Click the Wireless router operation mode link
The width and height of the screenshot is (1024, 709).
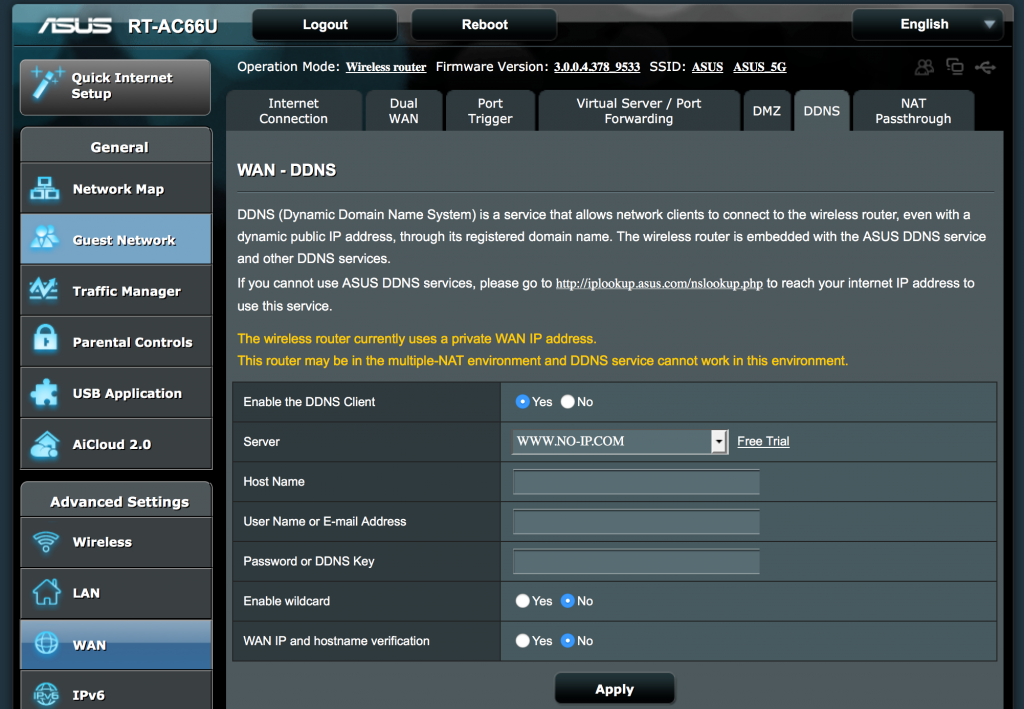(386, 67)
